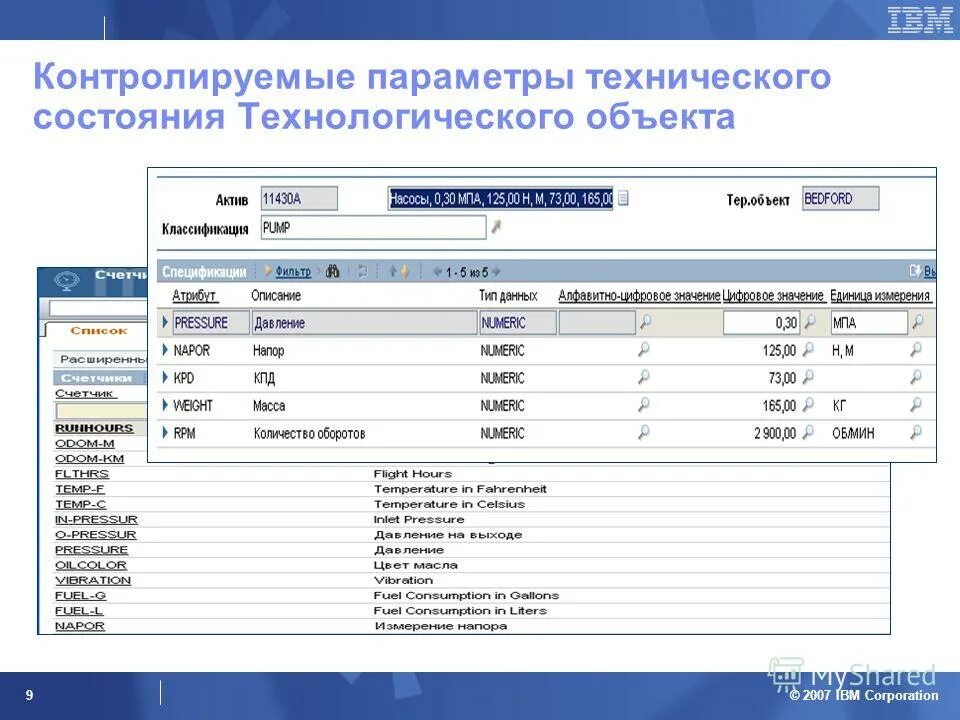Viewport: 960px width, 720px height.
Task: Open alphanumeric value lookup in NAPOR row
Action: tap(643, 350)
